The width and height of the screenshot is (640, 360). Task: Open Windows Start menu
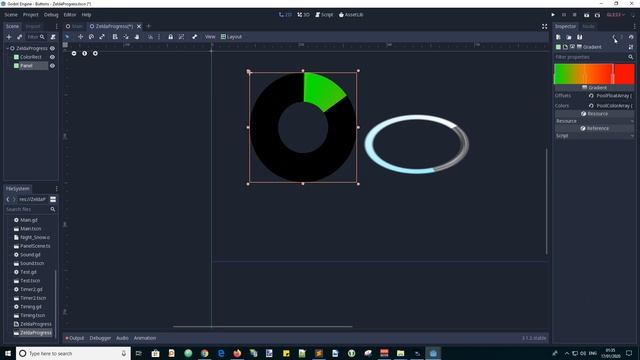(8, 353)
